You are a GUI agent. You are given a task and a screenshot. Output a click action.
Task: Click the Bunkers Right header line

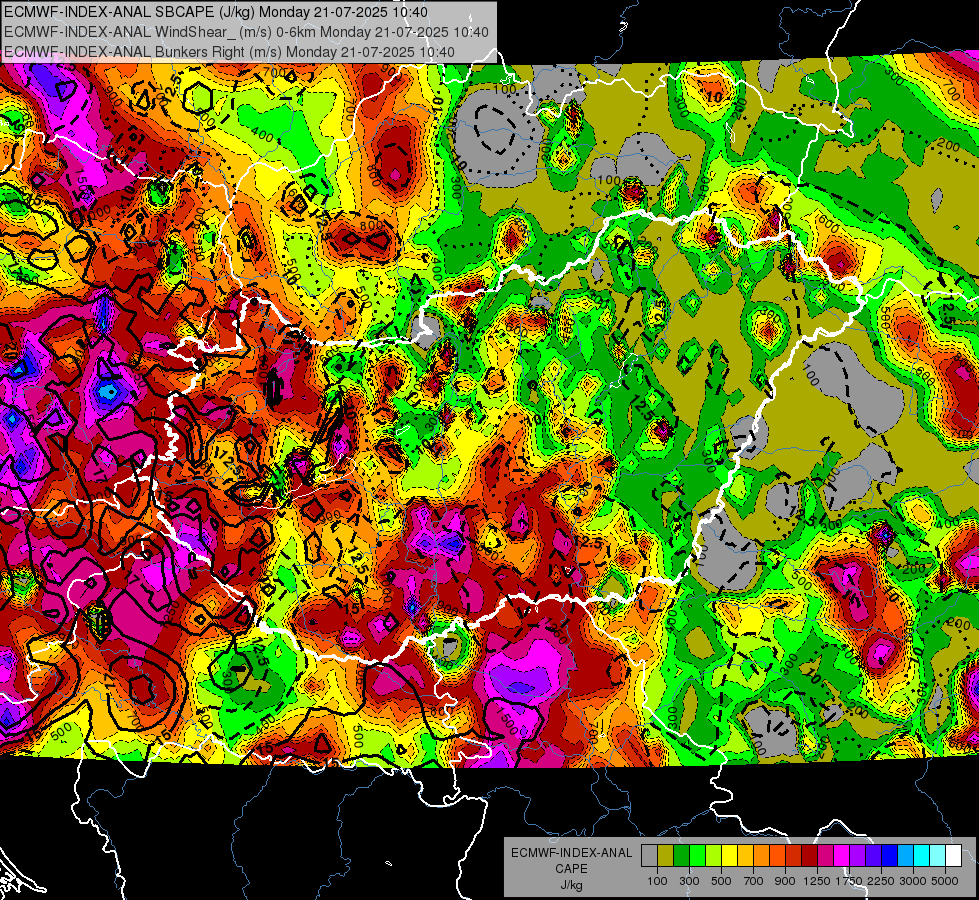[229, 52]
